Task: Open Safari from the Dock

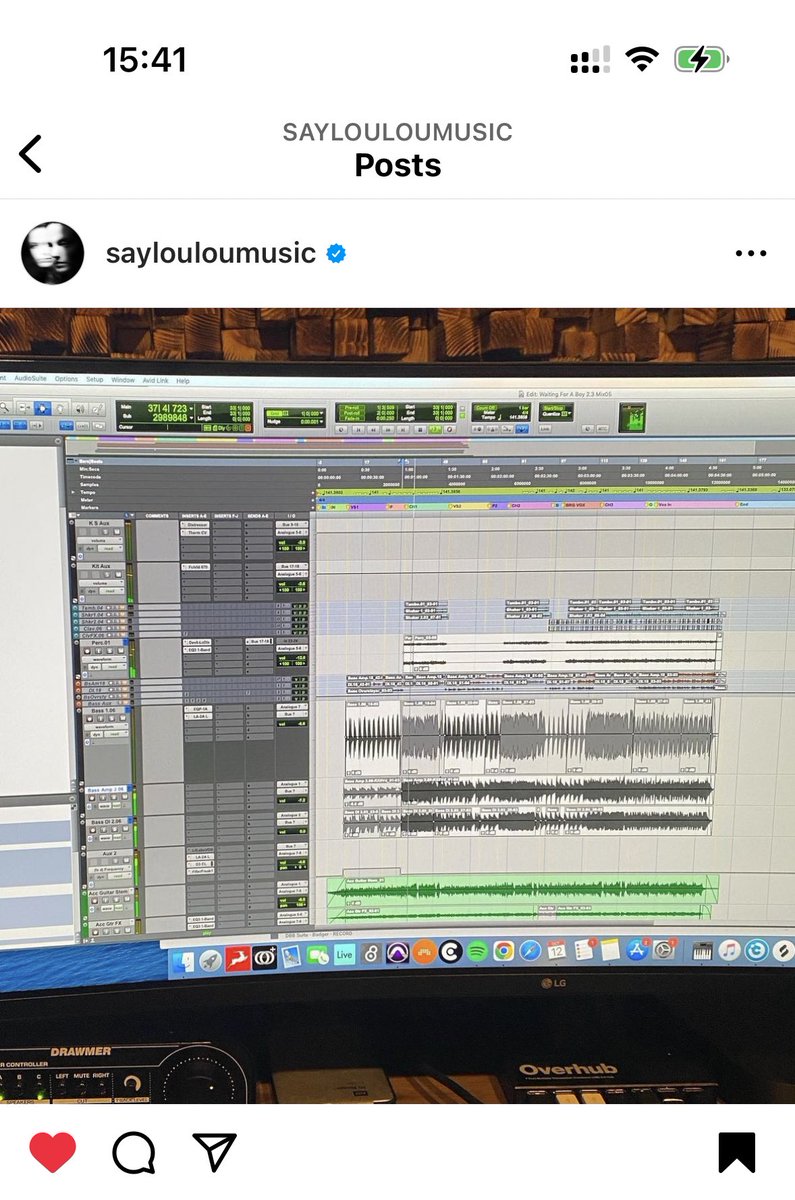Action: (530, 952)
